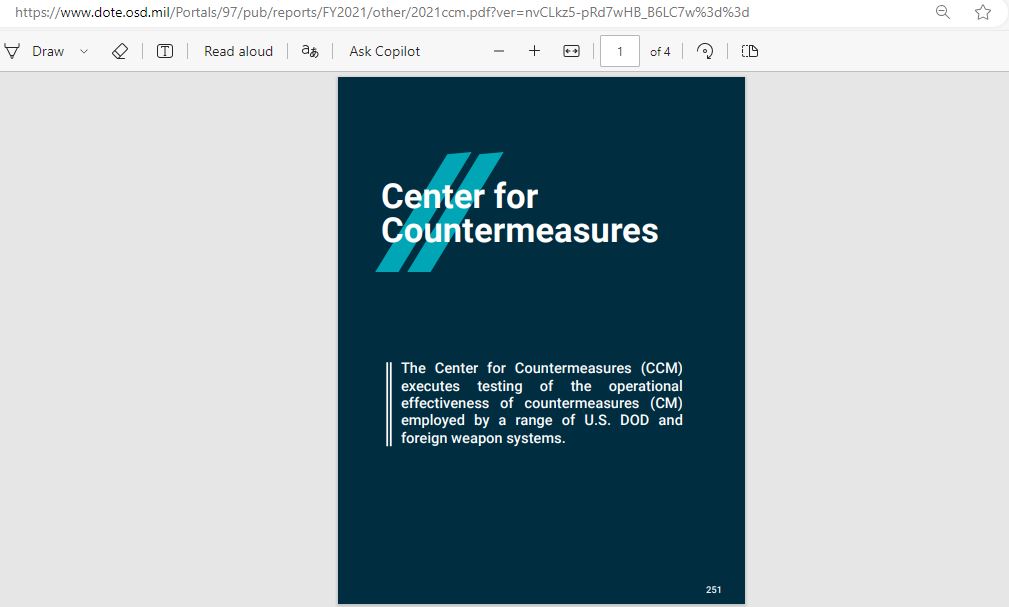Open Ask Copilot
Screen dimensions: 1009x607
[x=384, y=51]
